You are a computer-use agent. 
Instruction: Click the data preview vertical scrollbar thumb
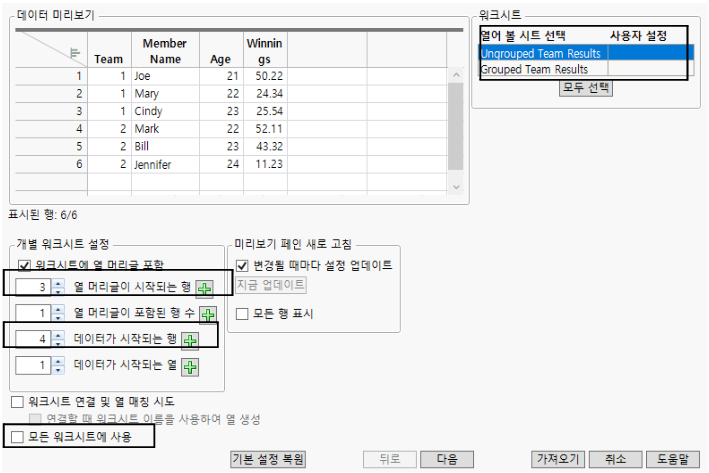456,126
